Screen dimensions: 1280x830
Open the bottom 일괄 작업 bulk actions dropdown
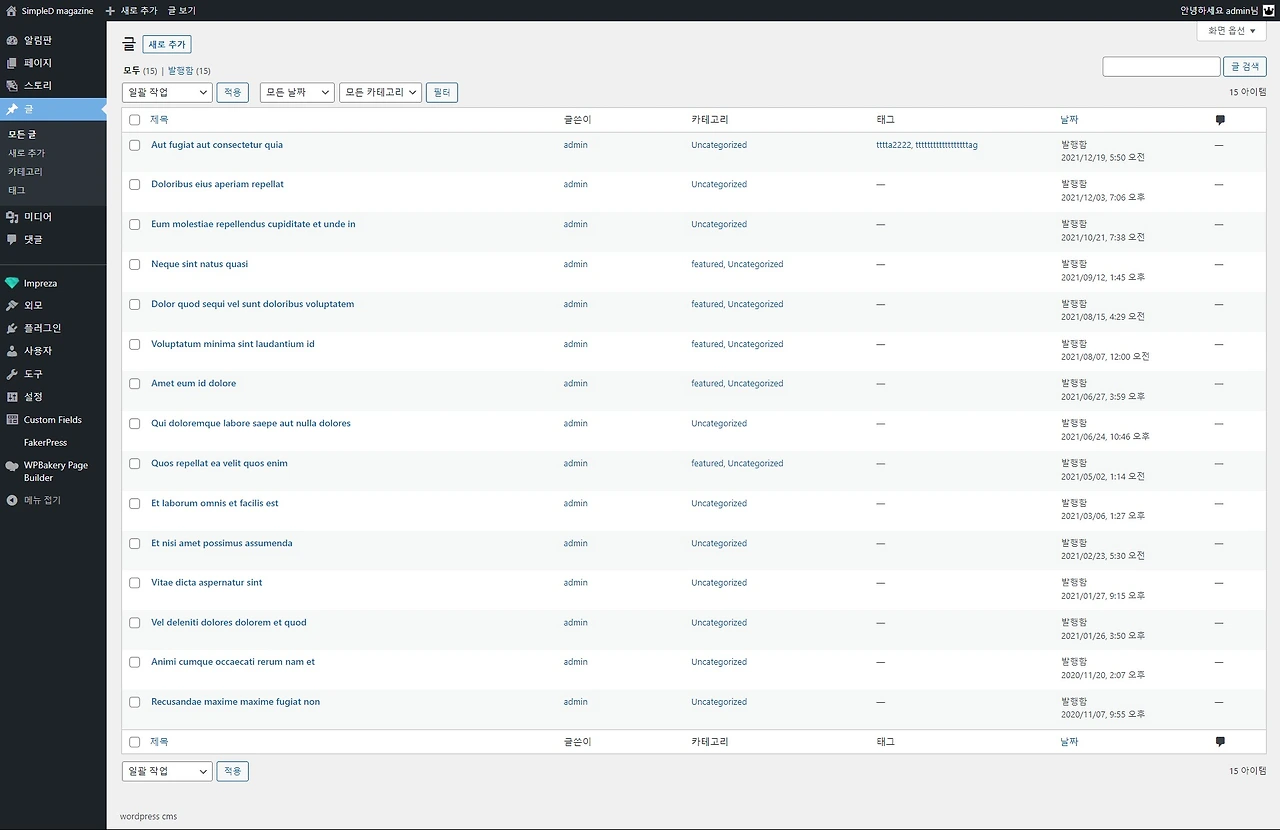point(167,771)
